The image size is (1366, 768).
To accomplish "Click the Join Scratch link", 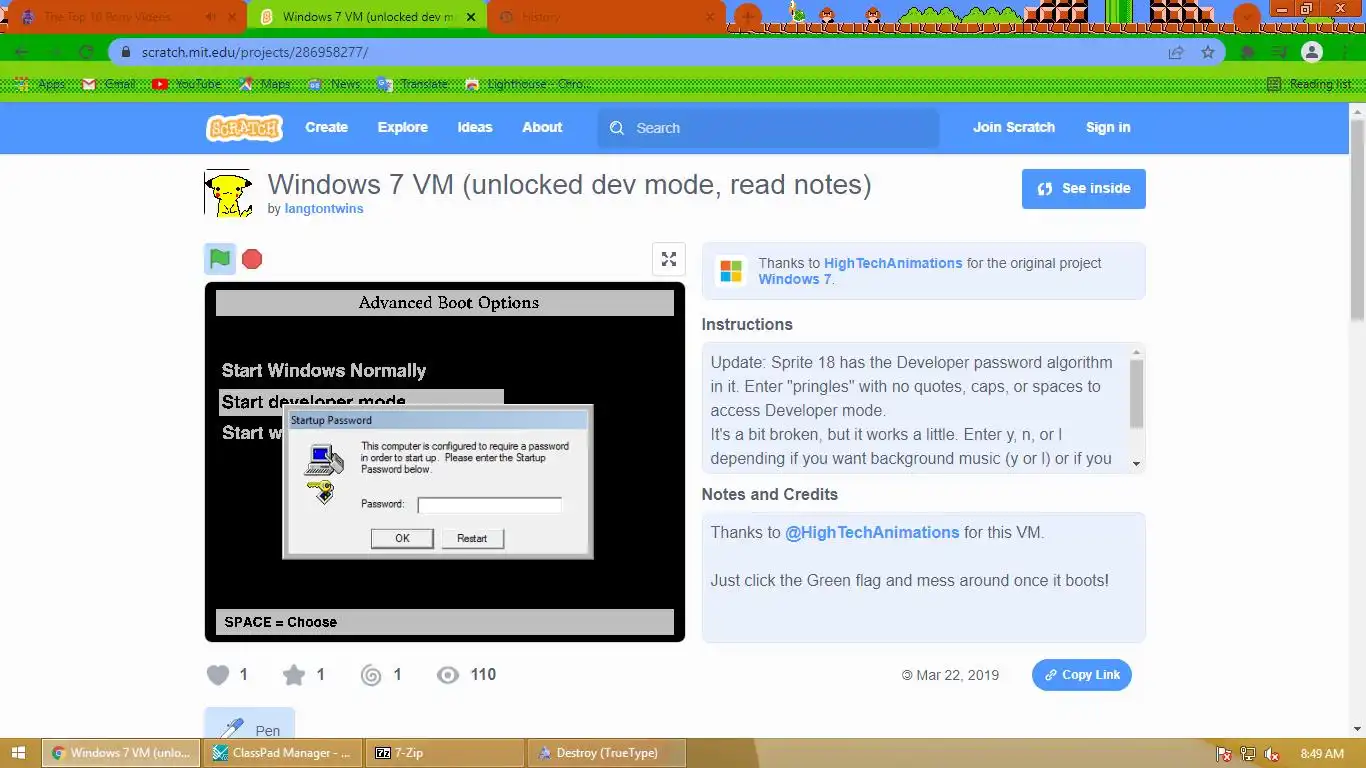I will click(x=1014, y=128).
